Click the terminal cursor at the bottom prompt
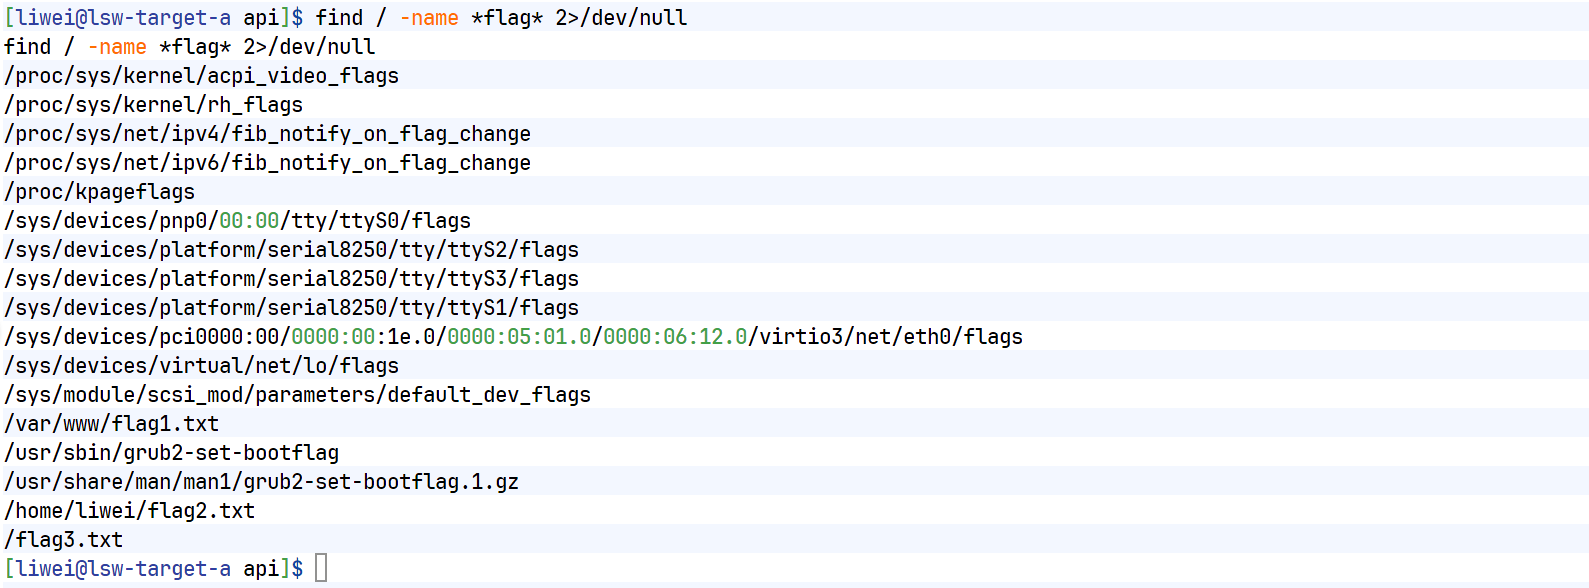 [x=321, y=568]
